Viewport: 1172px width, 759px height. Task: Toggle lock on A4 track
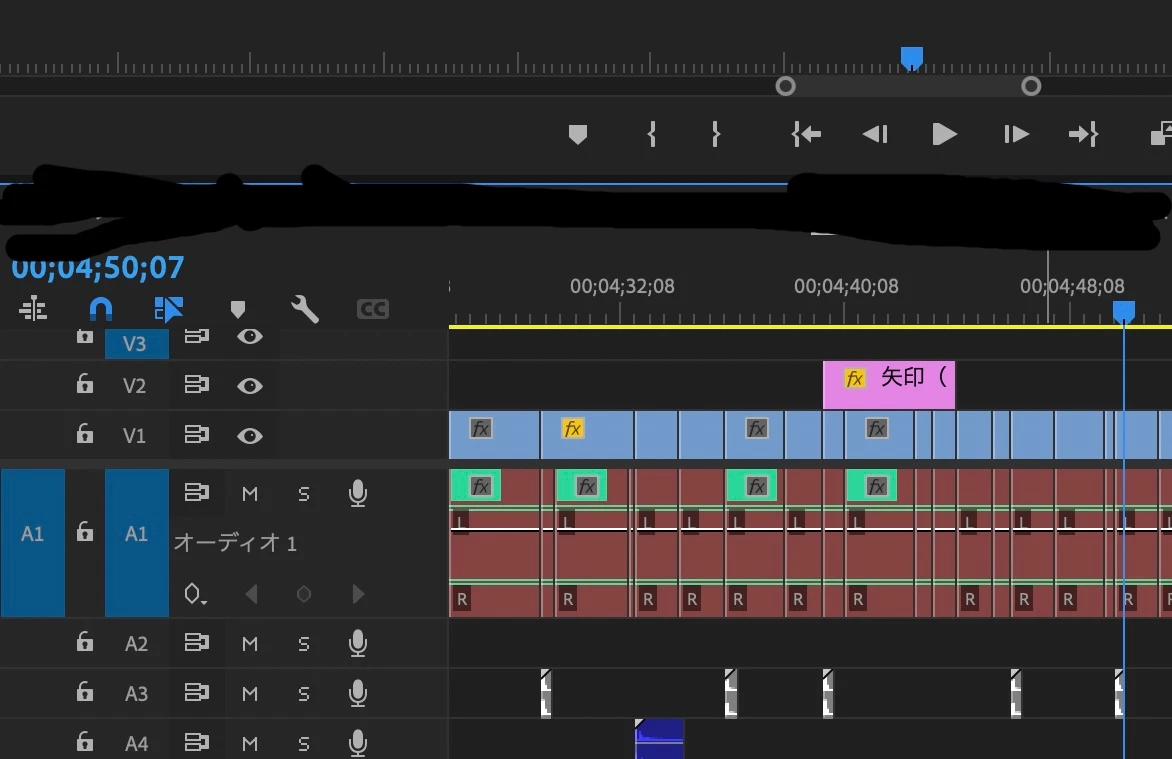(84, 741)
